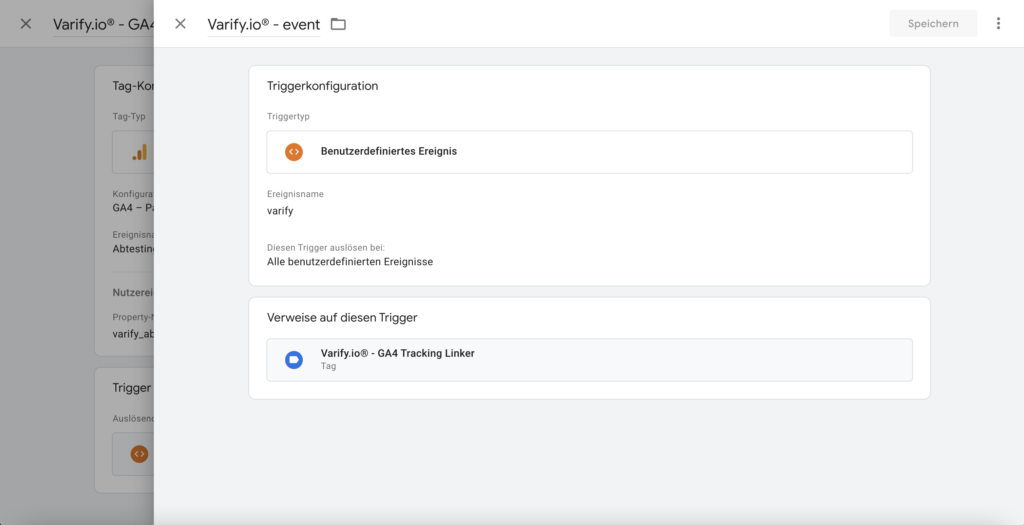The height and width of the screenshot is (525, 1024).
Task: Click Alle benutzerdefinierten Ereignisse text
Action: click(350, 262)
